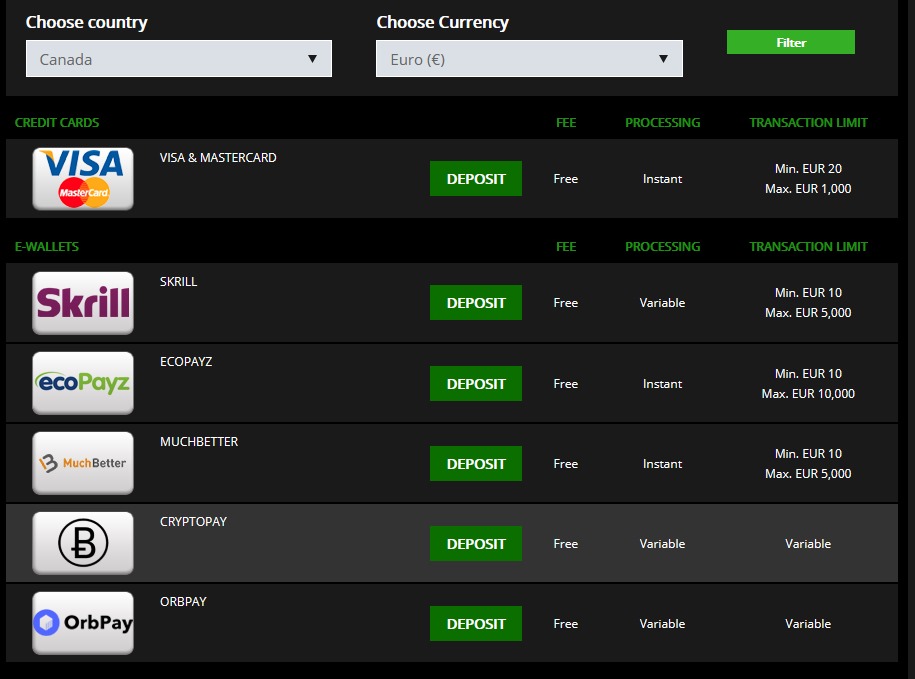Click Visa's Instant processing value

pyautogui.click(x=662, y=179)
